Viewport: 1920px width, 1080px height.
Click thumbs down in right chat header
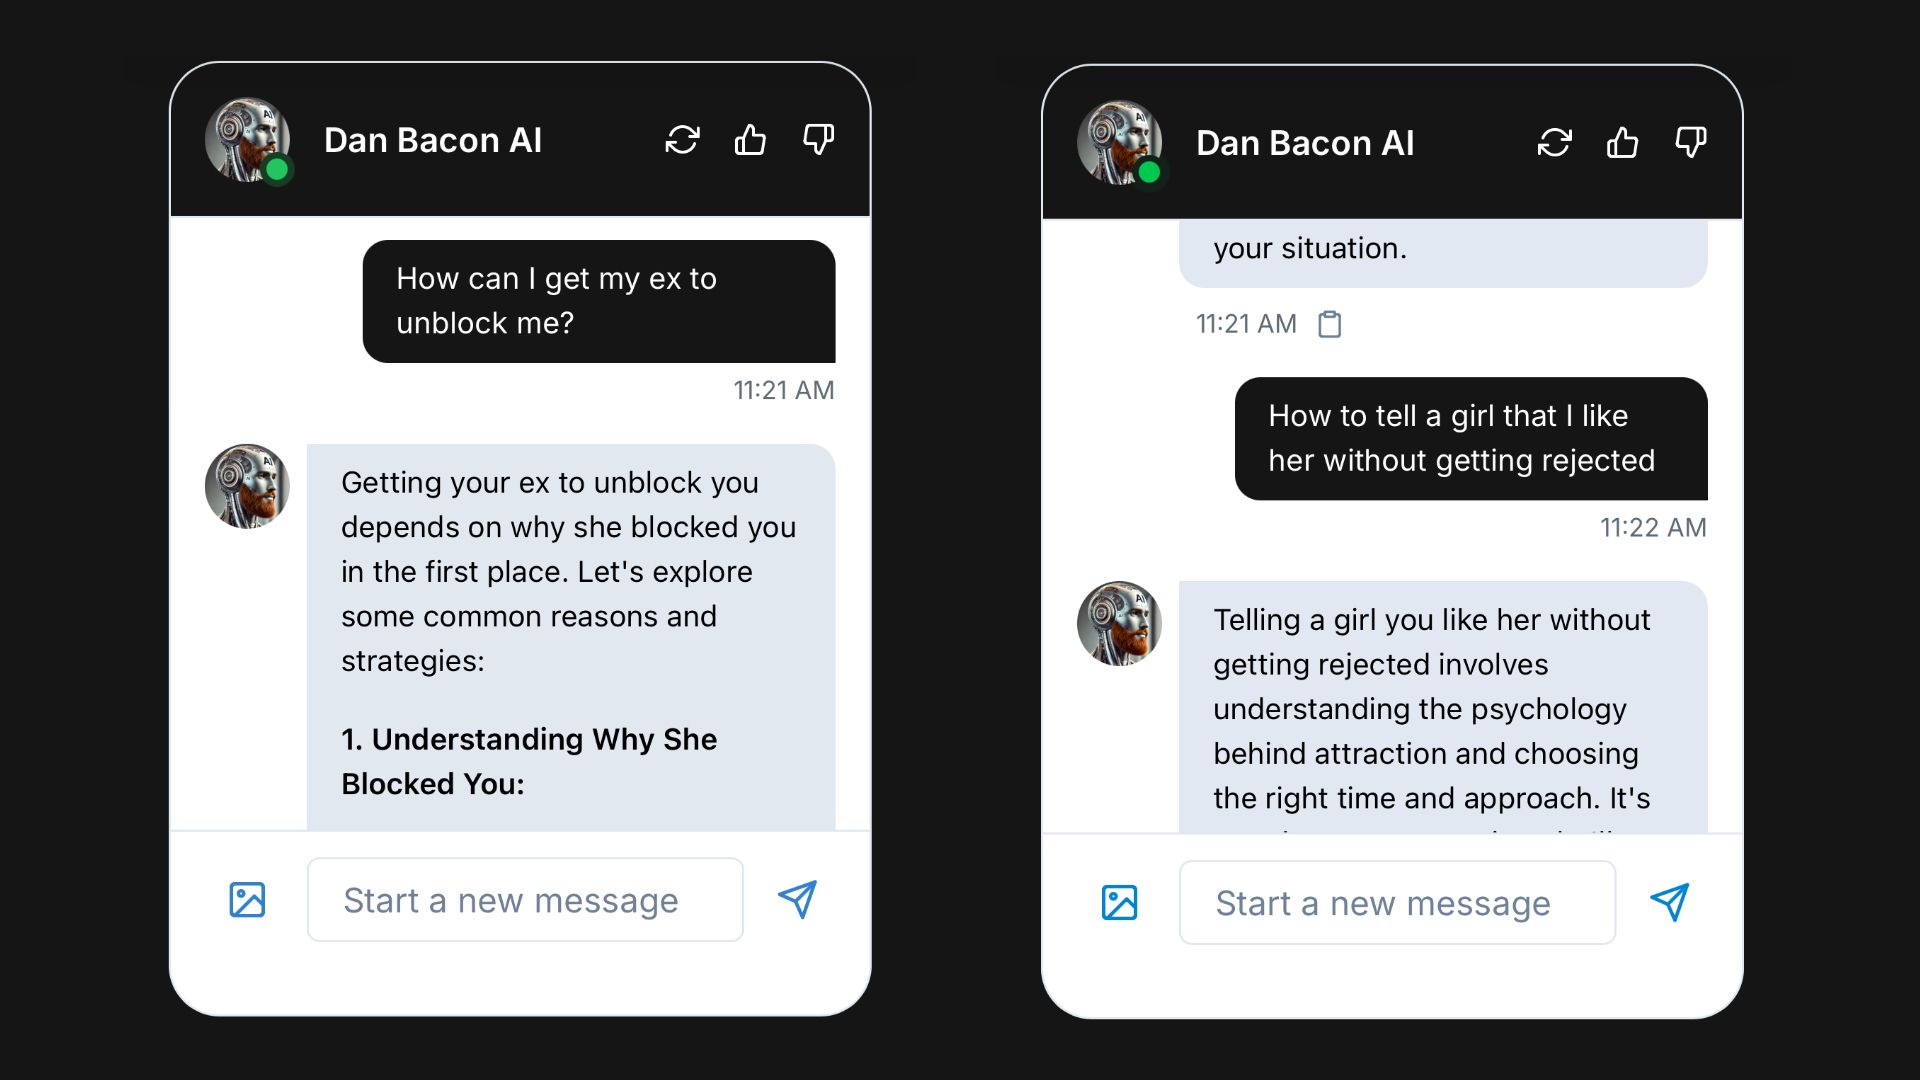pyautogui.click(x=1690, y=143)
